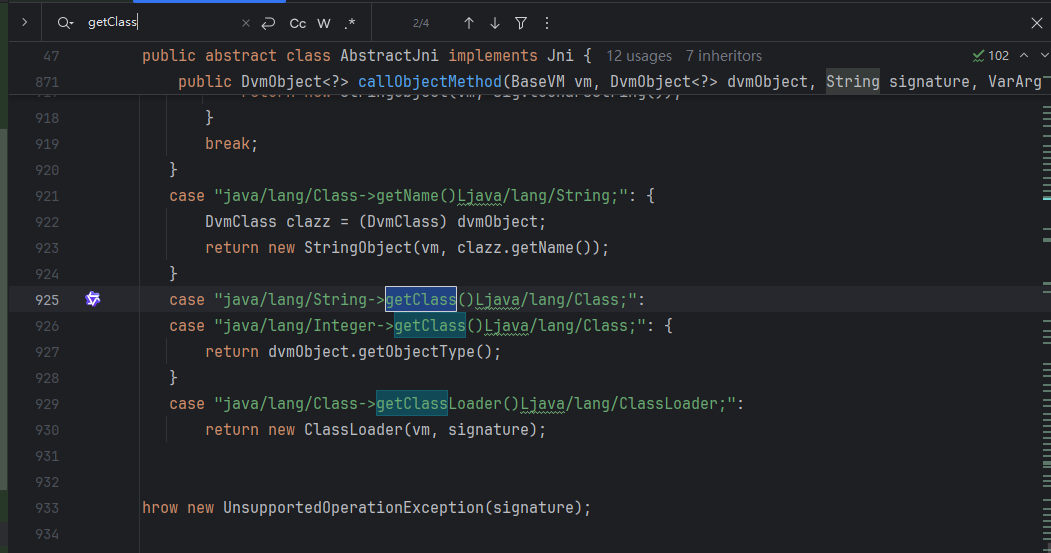Expand the replace field chevron
The image size is (1051, 553).
pyautogui.click(x=23, y=22)
